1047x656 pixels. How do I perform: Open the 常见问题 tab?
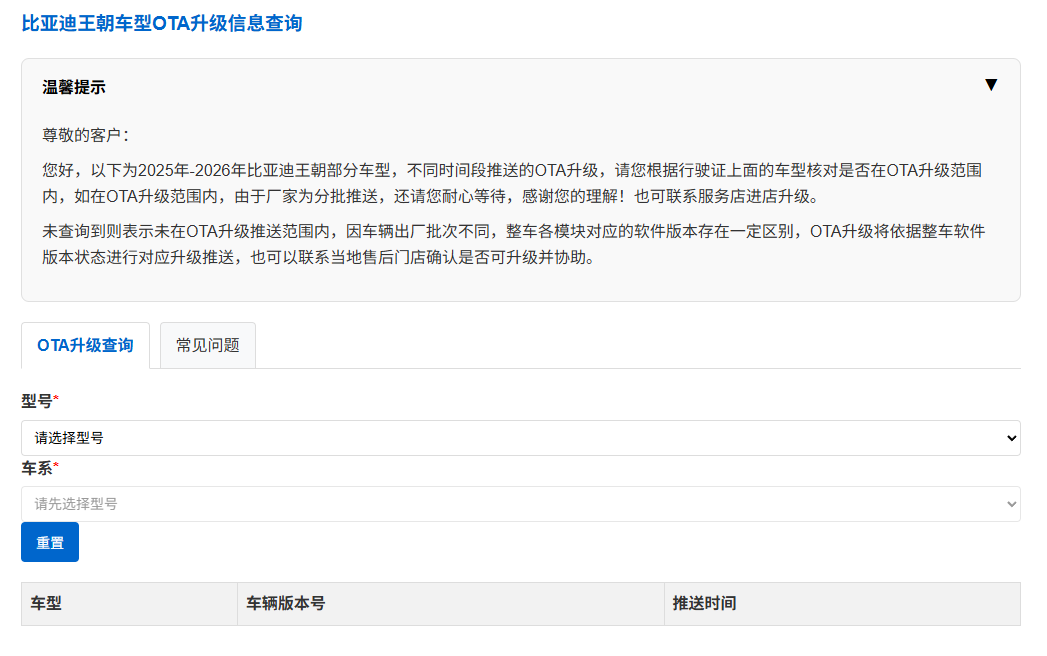click(x=208, y=345)
